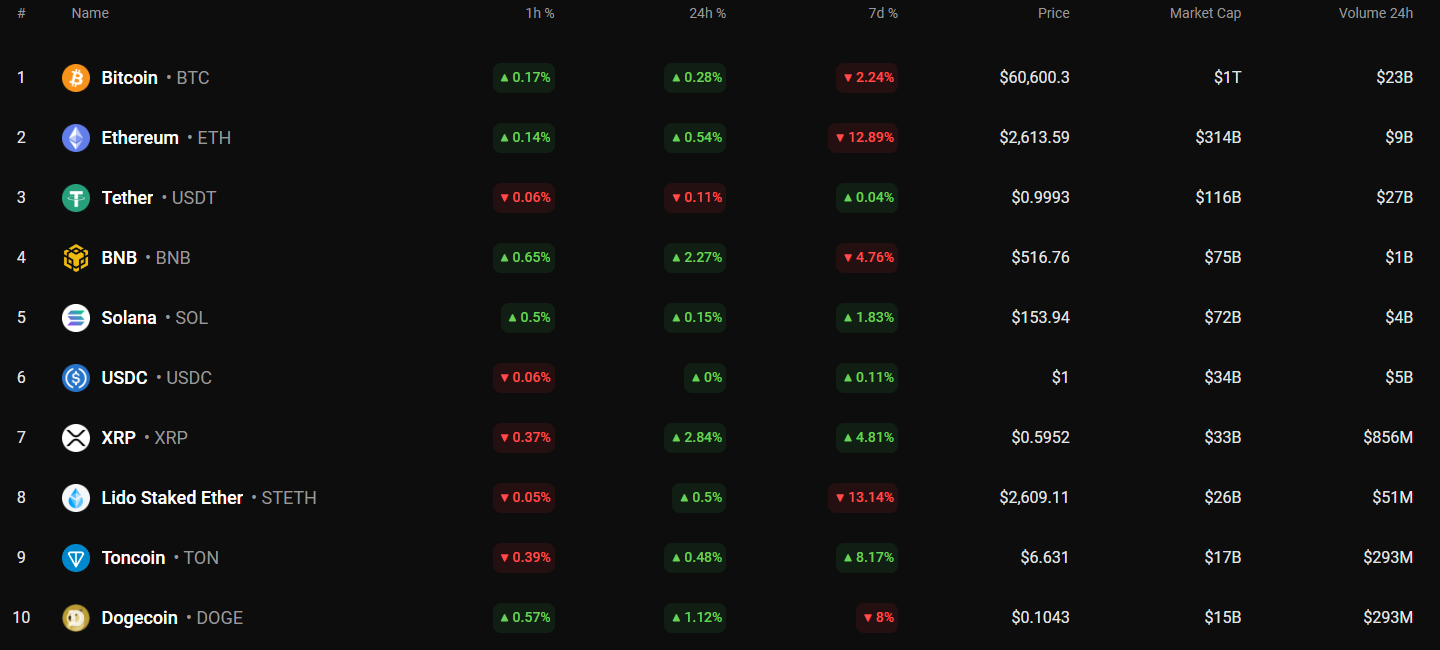This screenshot has width=1440, height=650.
Task: Click the BNB logo icon
Action: [76, 258]
